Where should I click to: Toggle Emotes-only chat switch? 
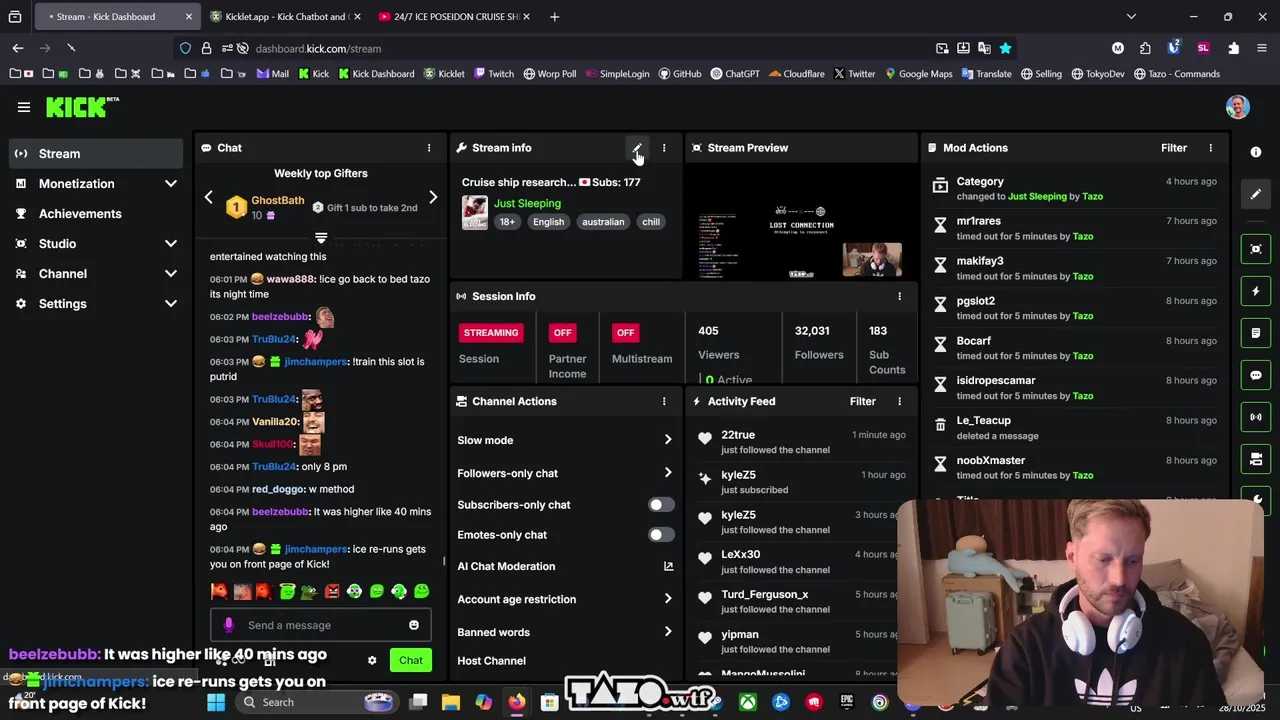[x=660, y=535]
